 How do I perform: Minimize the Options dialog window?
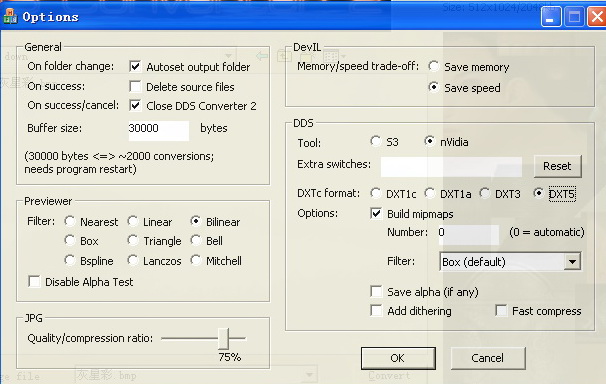(x=551, y=17)
